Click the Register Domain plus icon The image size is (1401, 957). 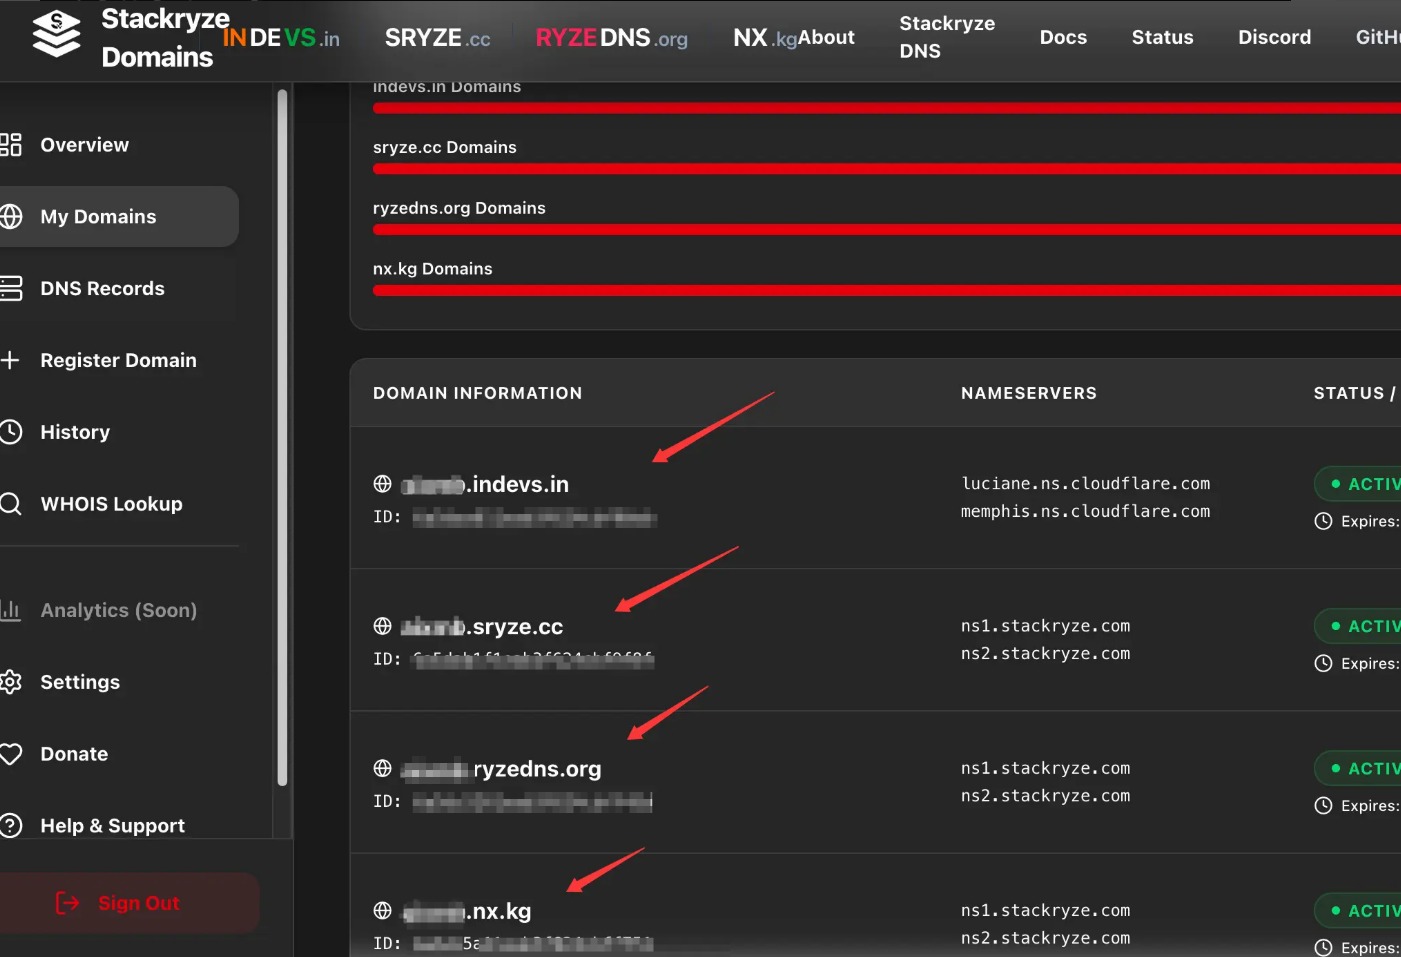pos(10,360)
